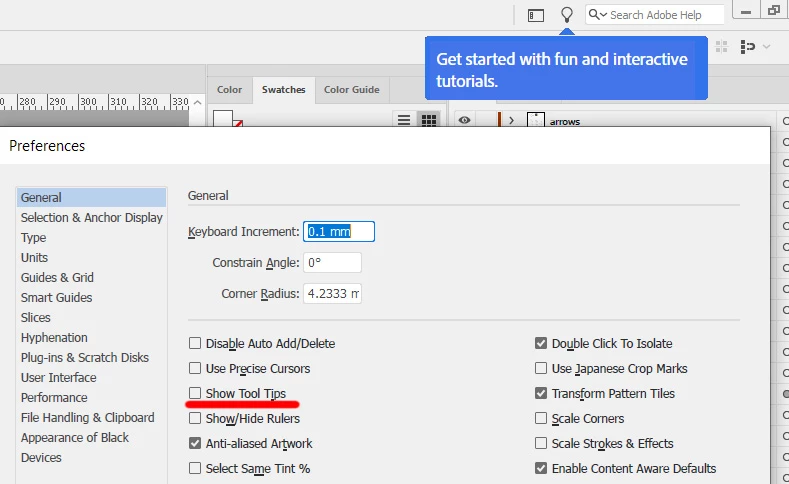
Task: Uncheck Anti-aliased Artwork
Action: (195, 443)
